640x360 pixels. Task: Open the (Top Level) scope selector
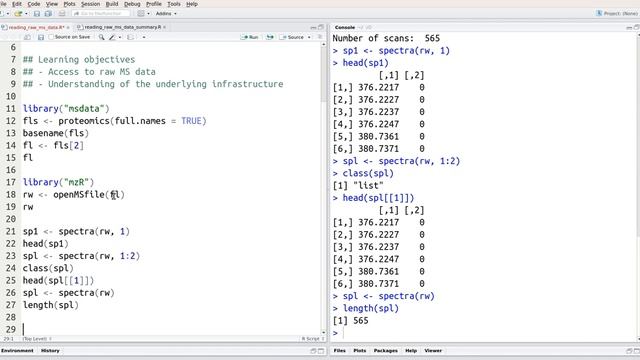[37, 339]
